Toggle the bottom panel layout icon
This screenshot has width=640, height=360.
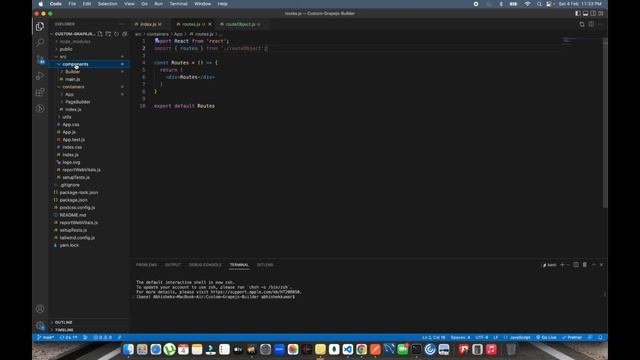click(585, 13)
